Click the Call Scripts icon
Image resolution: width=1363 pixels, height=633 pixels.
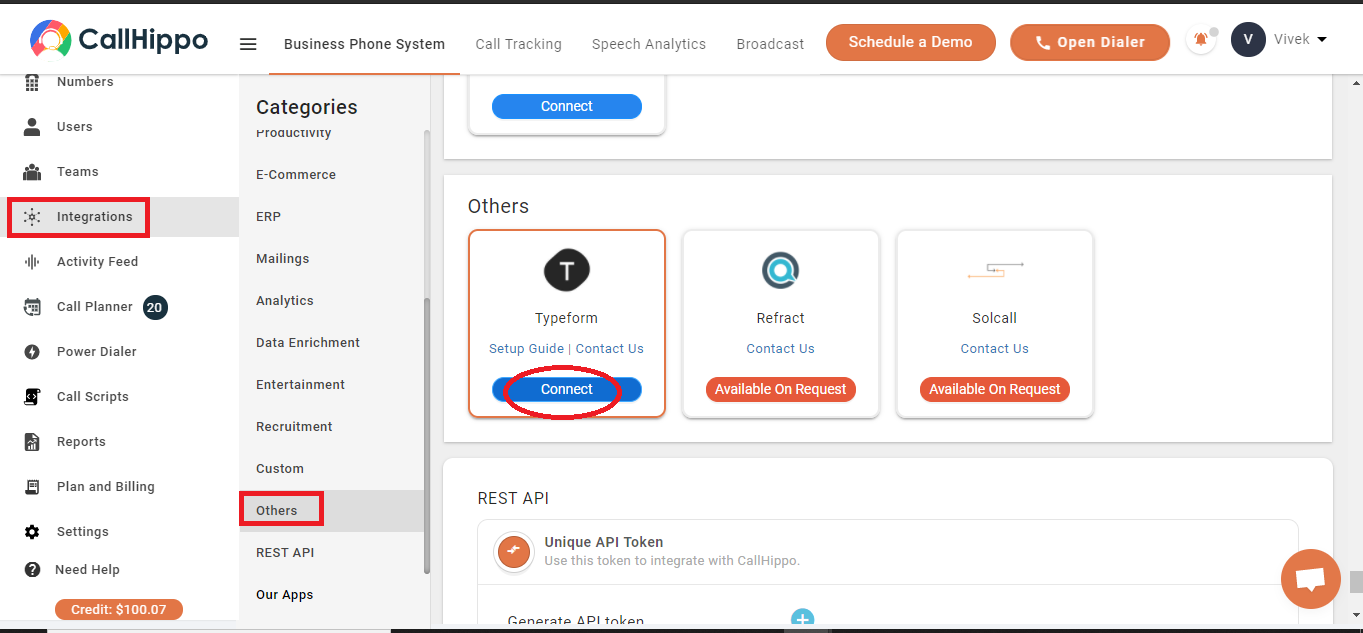click(32, 397)
